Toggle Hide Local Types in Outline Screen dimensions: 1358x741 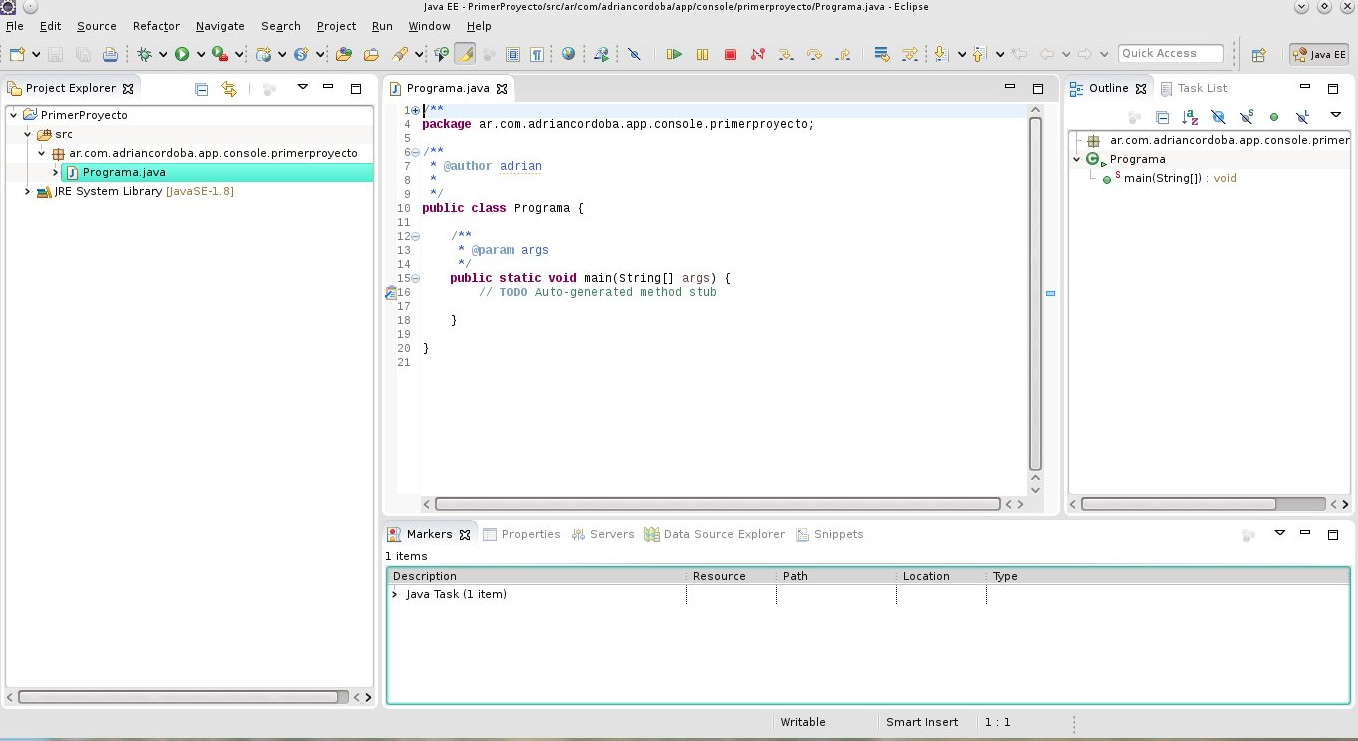(x=1302, y=117)
